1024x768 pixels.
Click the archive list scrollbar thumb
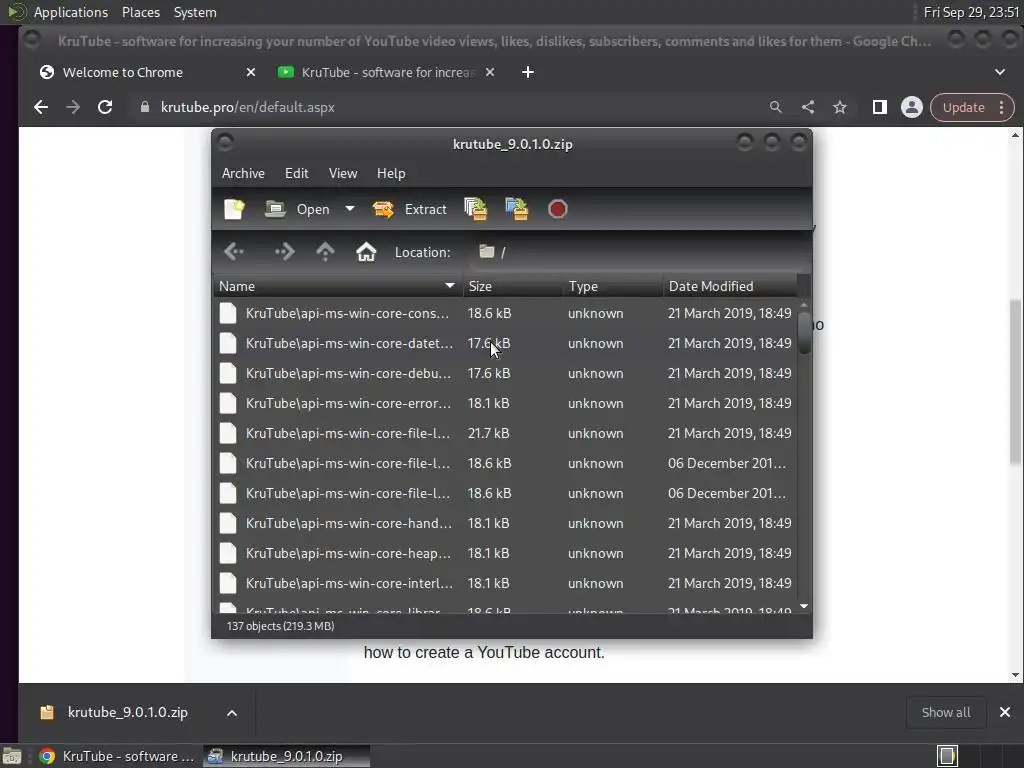coord(804,332)
